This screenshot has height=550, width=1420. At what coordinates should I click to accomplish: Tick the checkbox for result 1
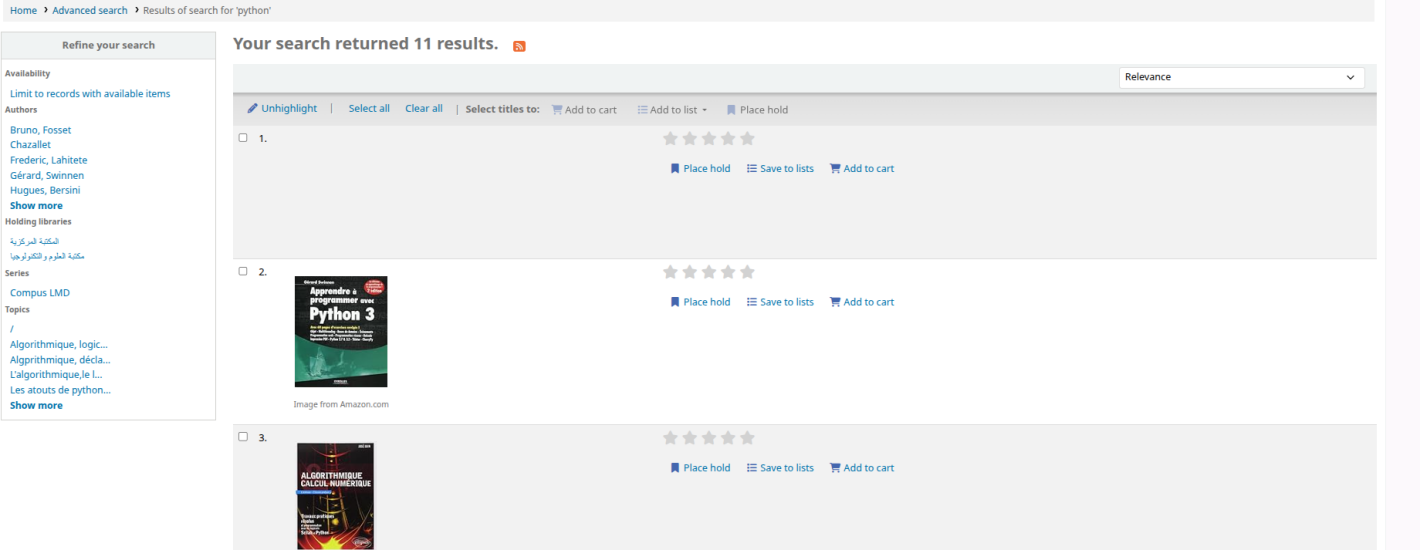pyautogui.click(x=243, y=138)
